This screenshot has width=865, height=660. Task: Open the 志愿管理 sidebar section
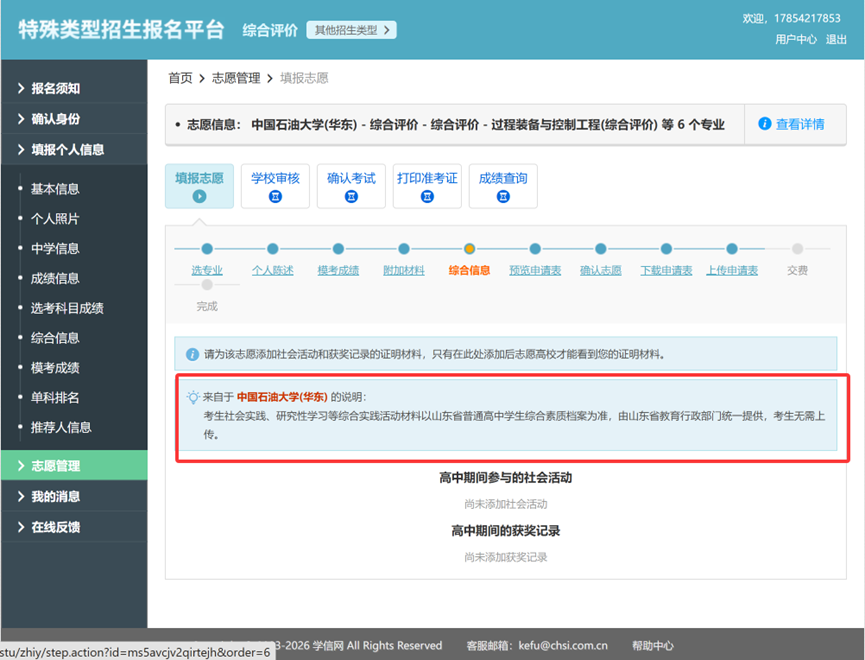[74, 466]
